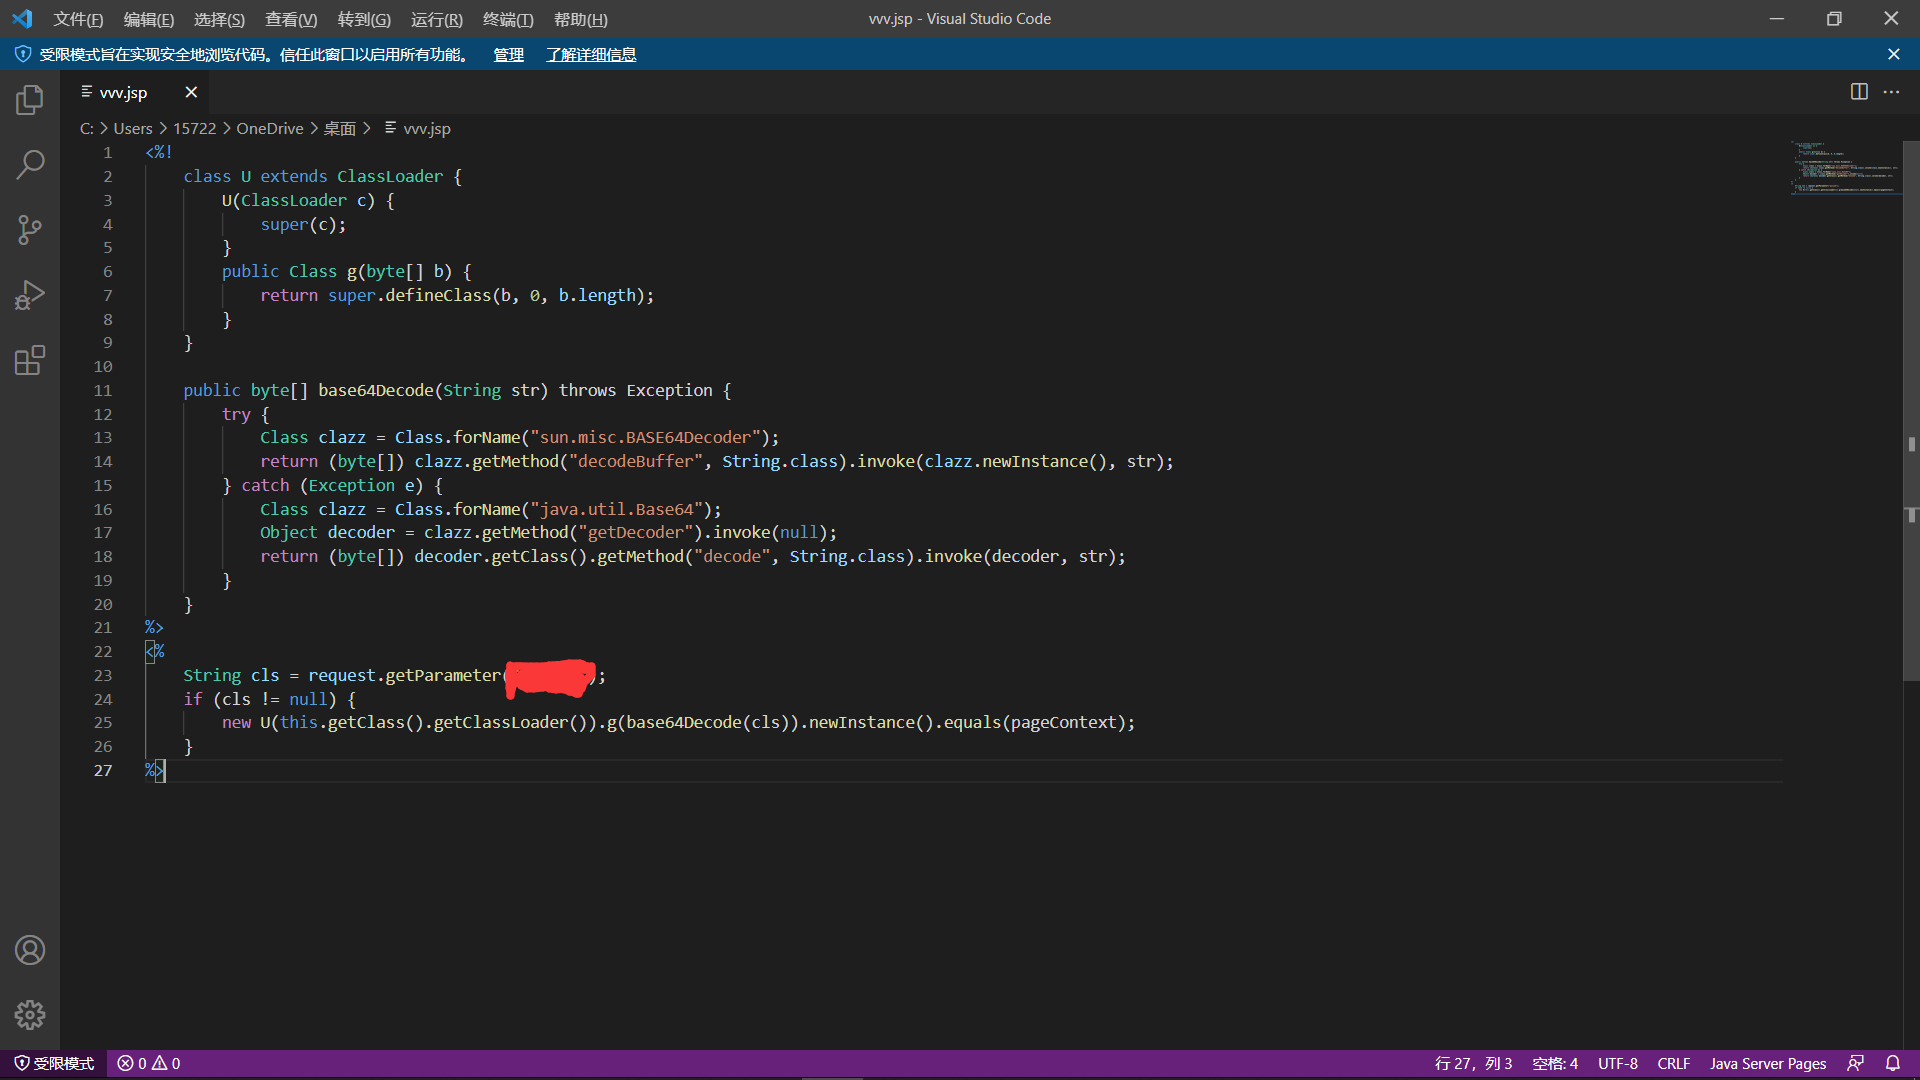
Task: Open the Manage gear icon
Action: coord(30,1015)
